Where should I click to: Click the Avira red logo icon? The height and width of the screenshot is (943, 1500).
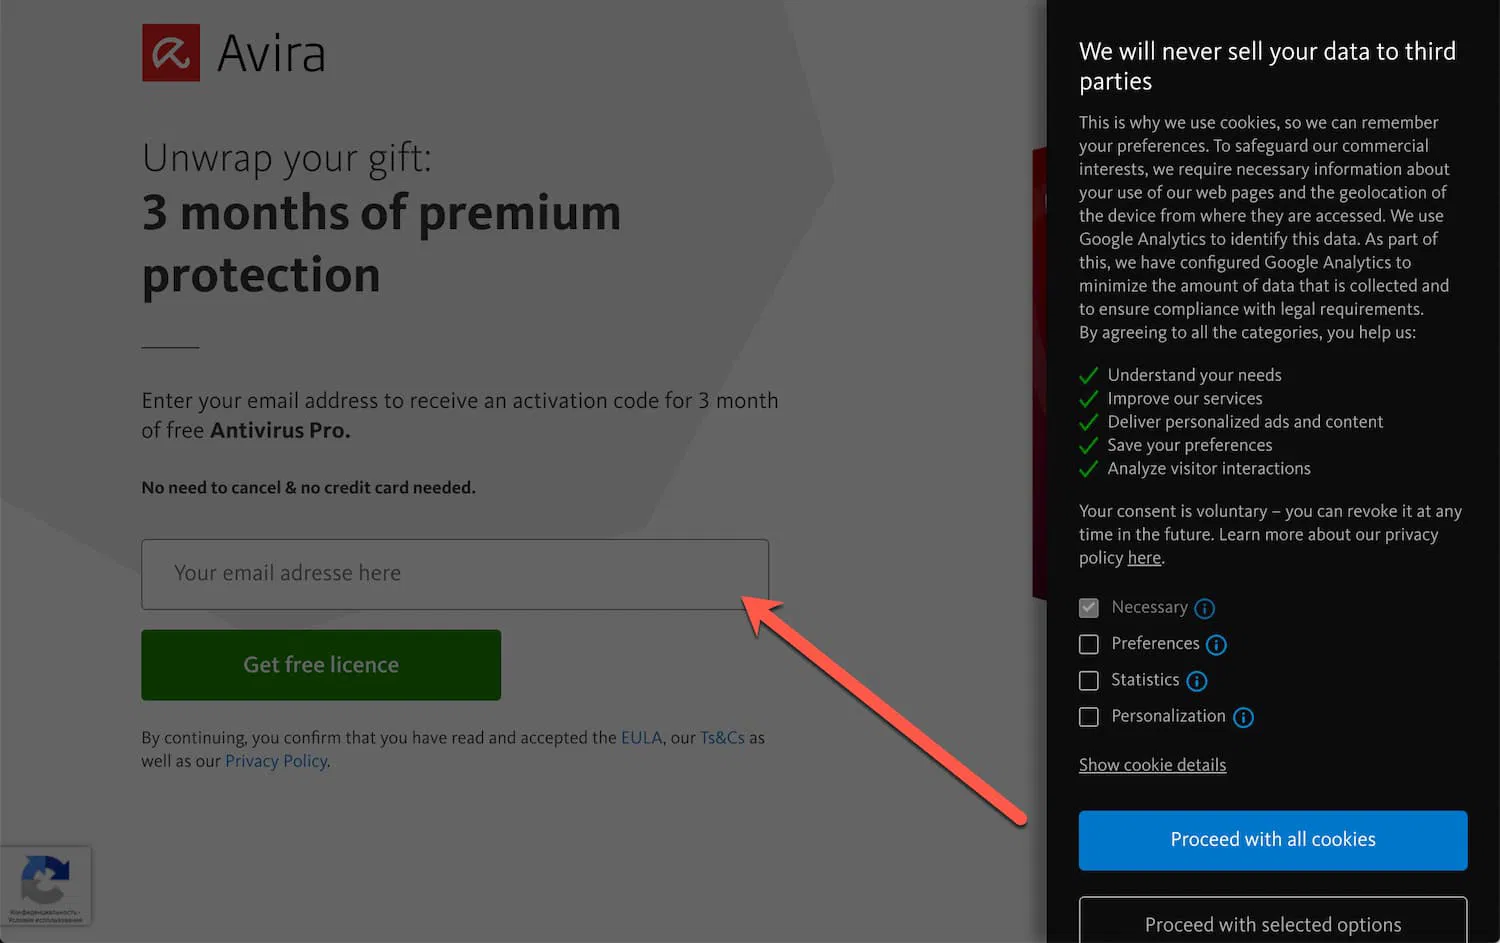[171, 53]
